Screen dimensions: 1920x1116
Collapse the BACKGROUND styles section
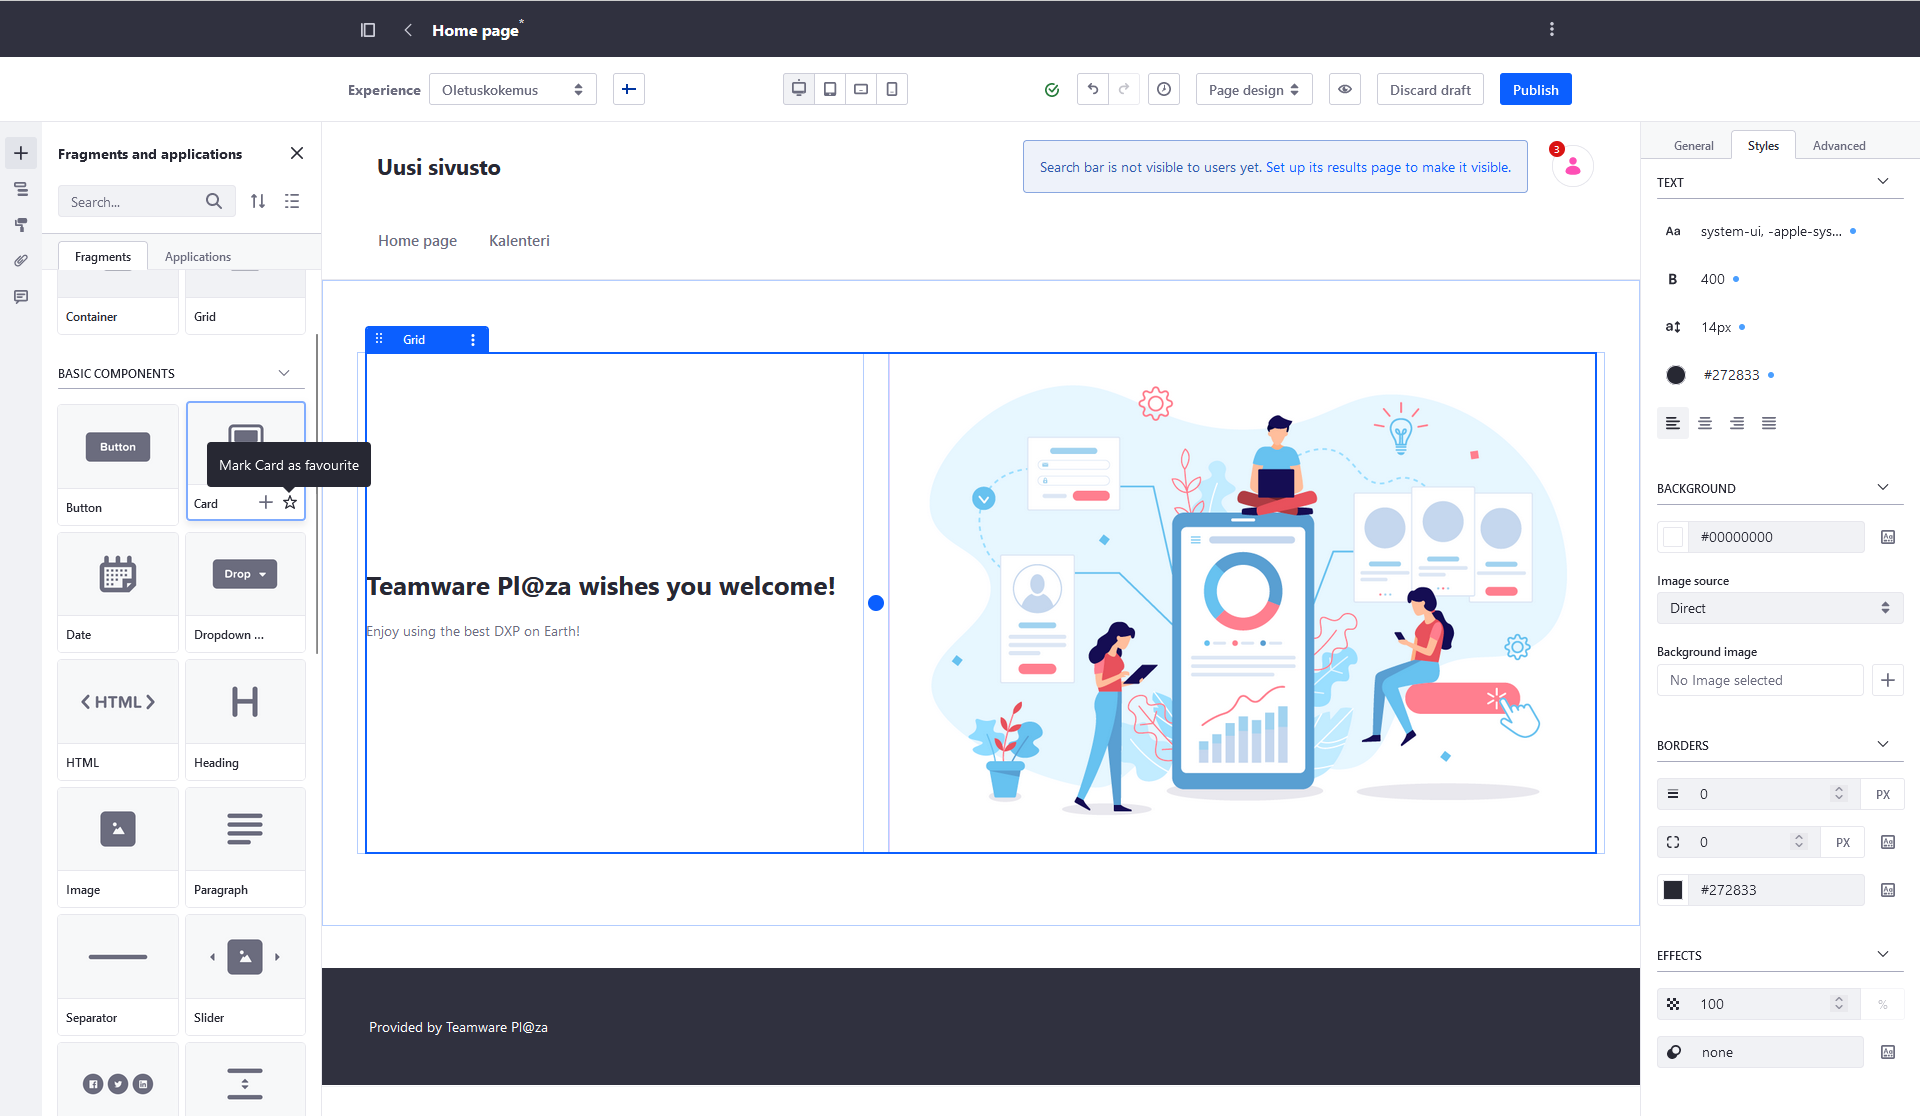pyautogui.click(x=1883, y=487)
